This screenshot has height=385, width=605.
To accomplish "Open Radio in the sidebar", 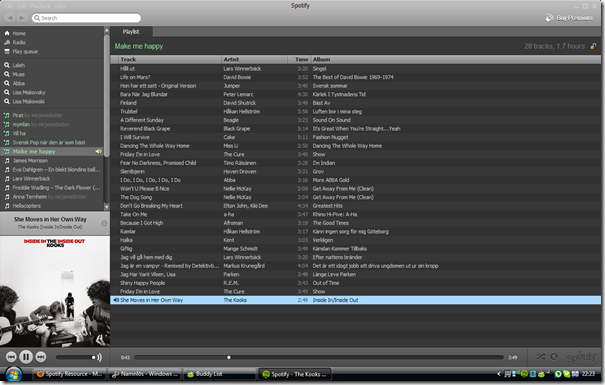I will pyautogui.click(x=19, y=42).
